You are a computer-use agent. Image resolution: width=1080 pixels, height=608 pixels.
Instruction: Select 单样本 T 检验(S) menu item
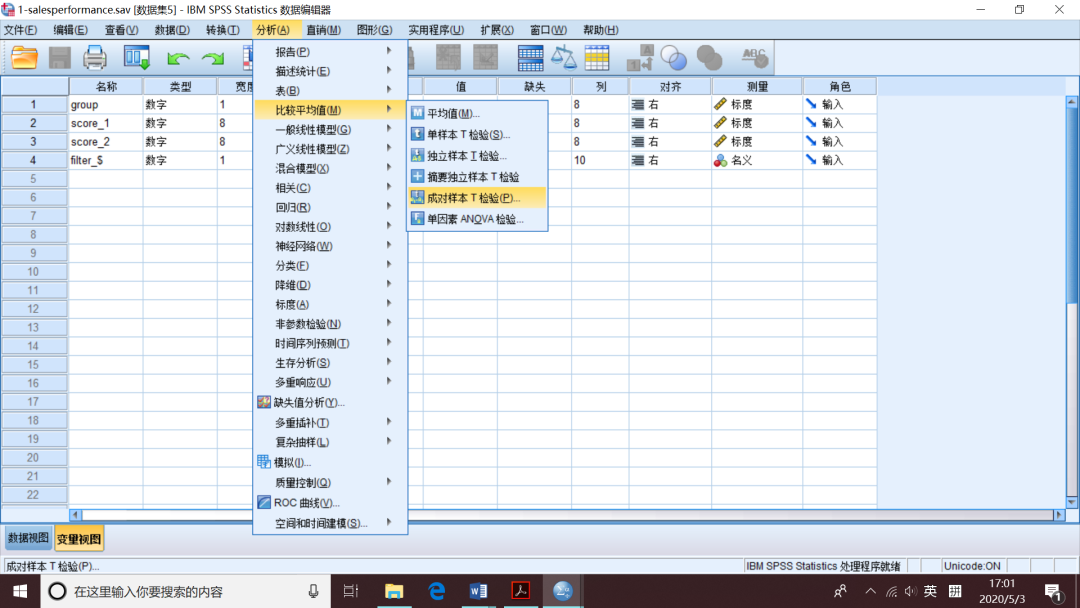(477, 134)
